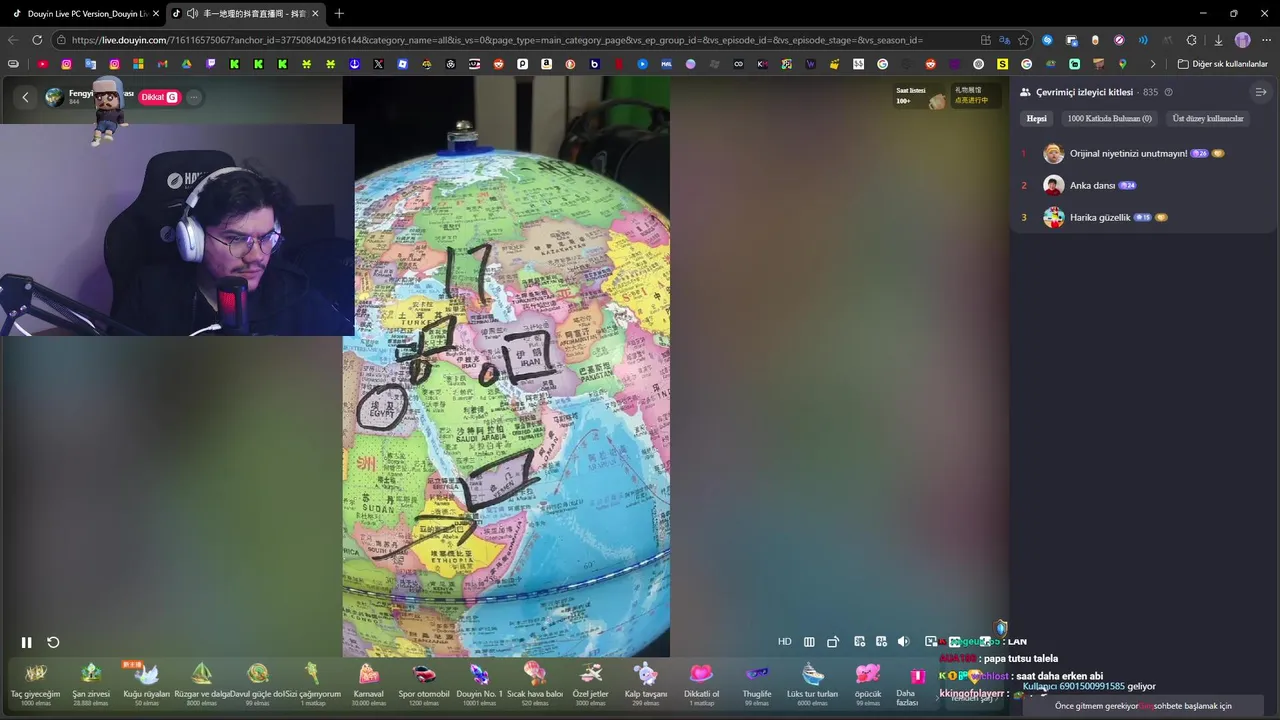Send the Spor otomobil gift

(x=424, y=683)
